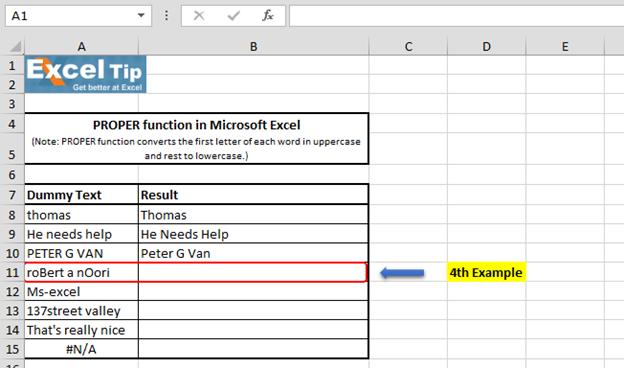Select the cell containing roBert a nOori
The width and height of the screenshot is (624, 368).
click(82, 273)
